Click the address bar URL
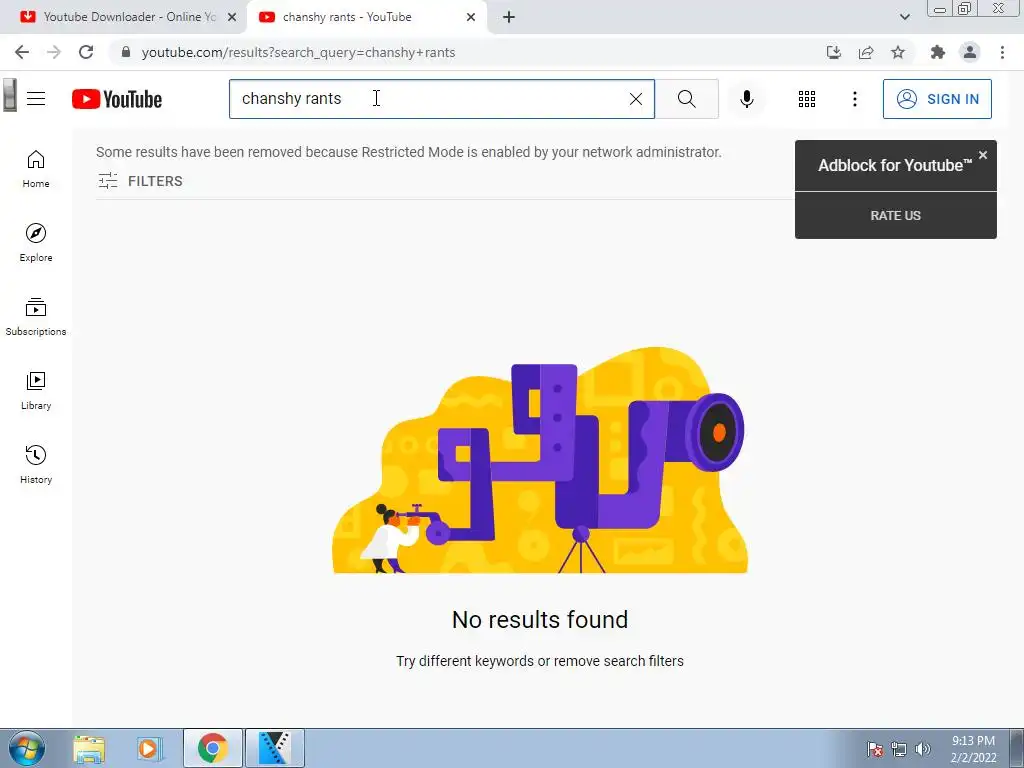This screenshot has width=1024, height=768. coord(298,52)
